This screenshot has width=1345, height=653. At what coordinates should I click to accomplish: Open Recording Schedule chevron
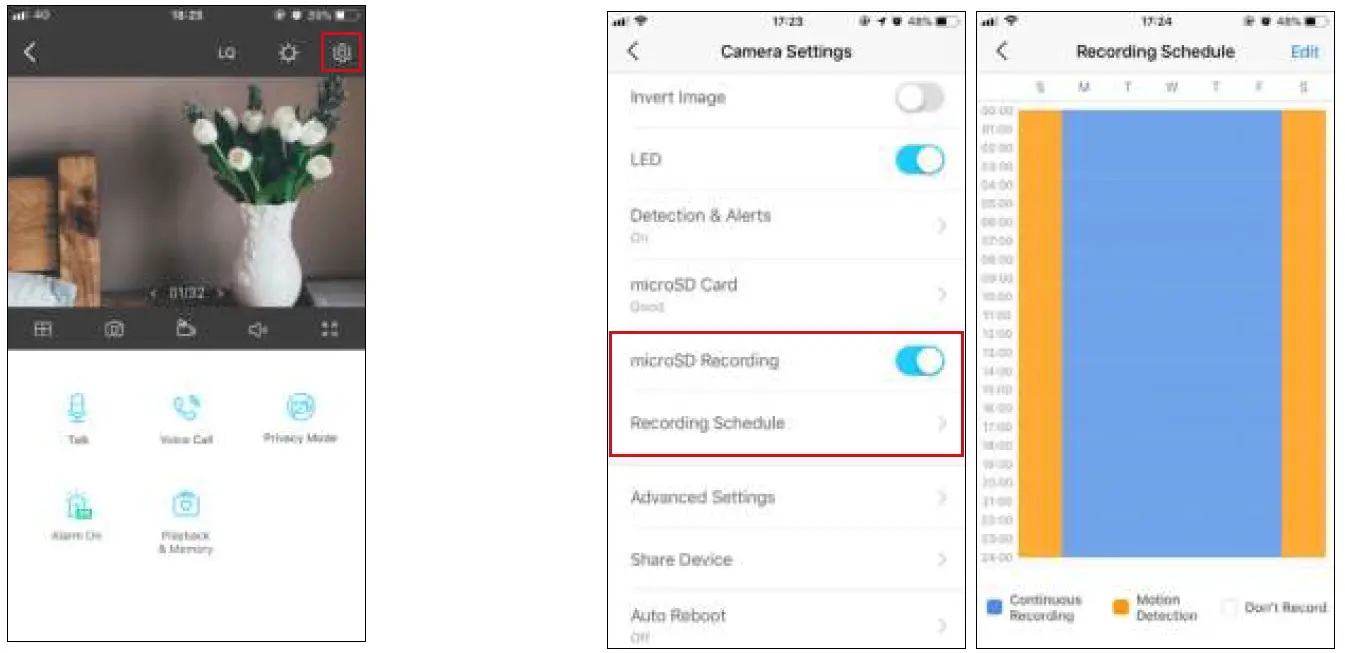tap(941, 423)
